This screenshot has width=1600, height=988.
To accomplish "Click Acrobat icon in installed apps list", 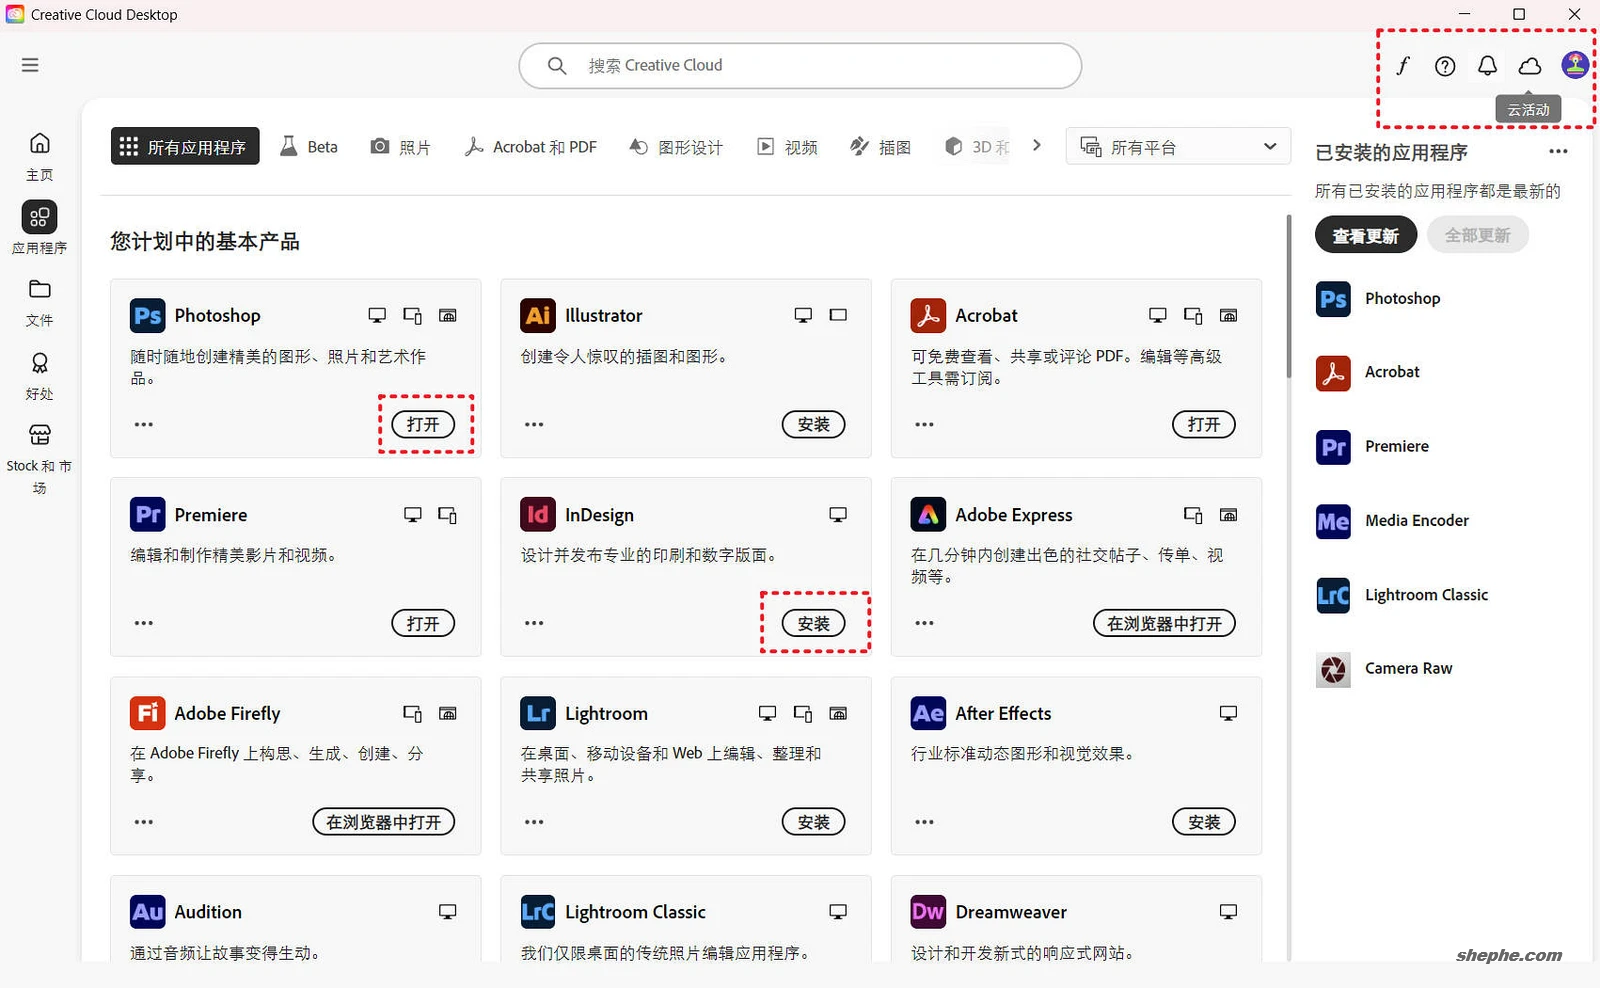I will pos(1333,373).
